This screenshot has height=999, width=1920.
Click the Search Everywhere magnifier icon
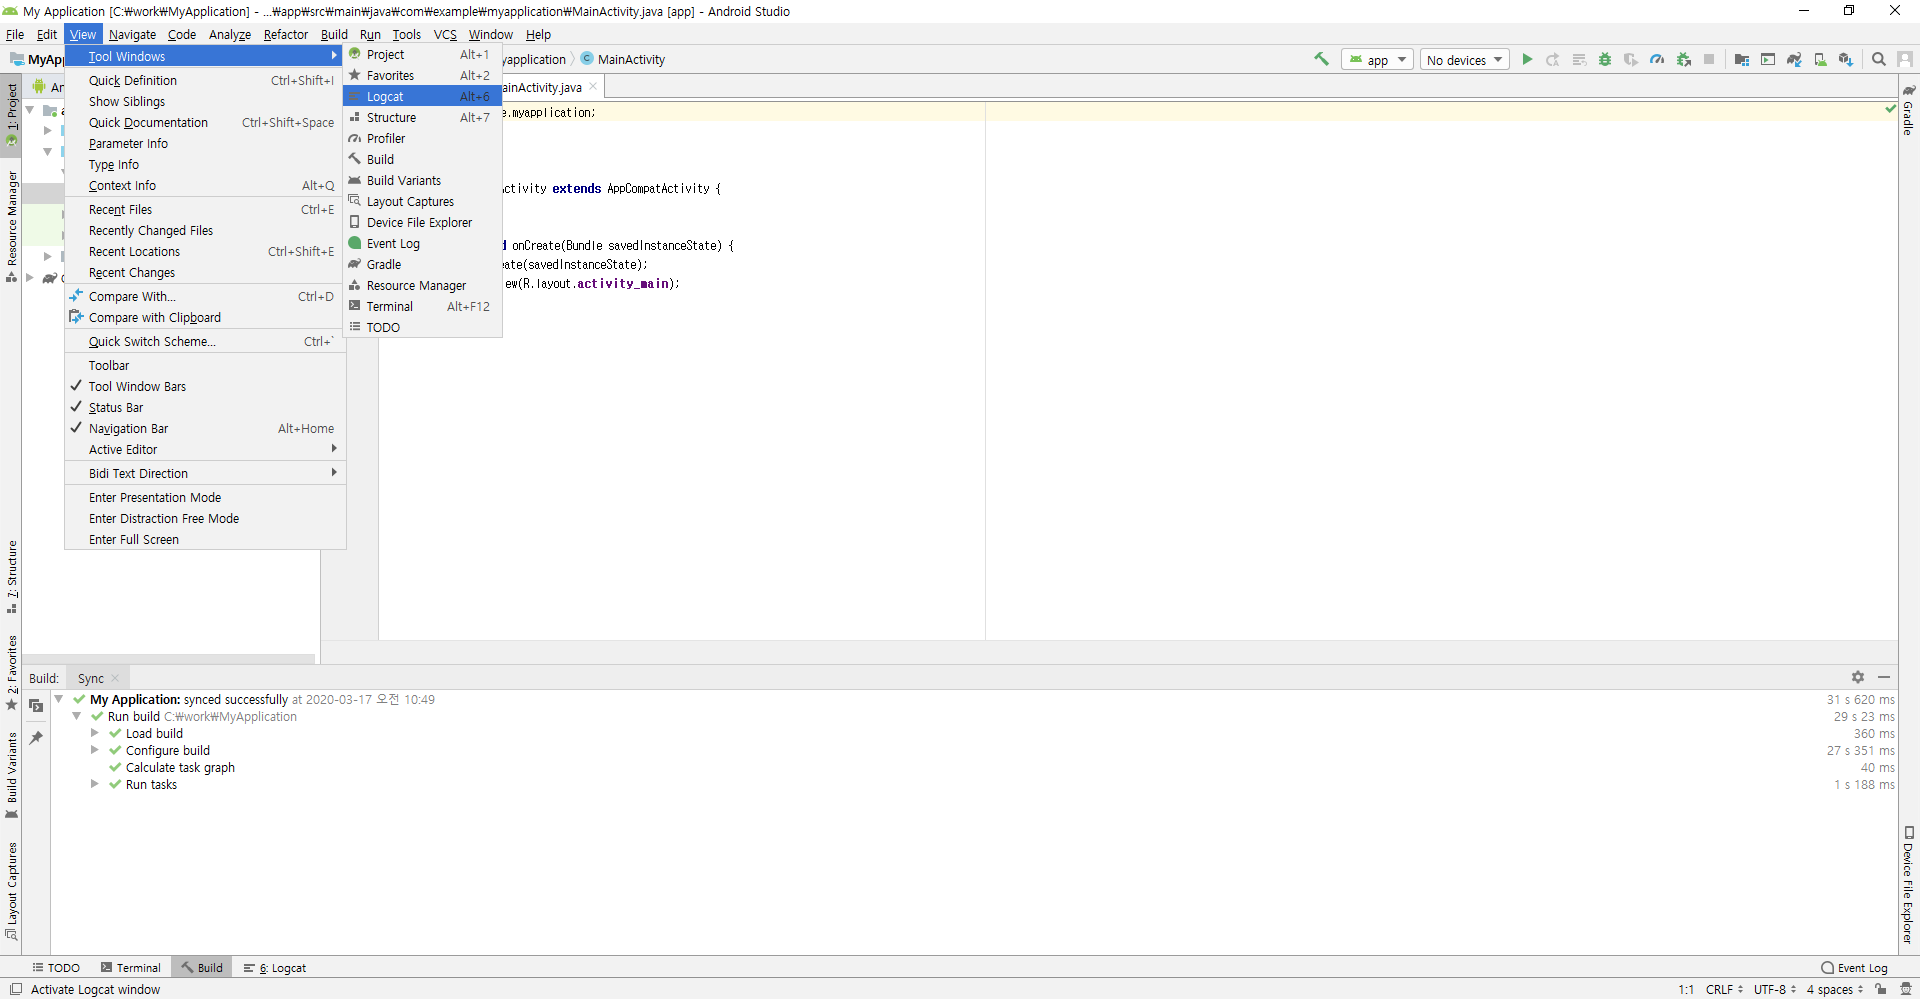click(x=1879, y=60)
